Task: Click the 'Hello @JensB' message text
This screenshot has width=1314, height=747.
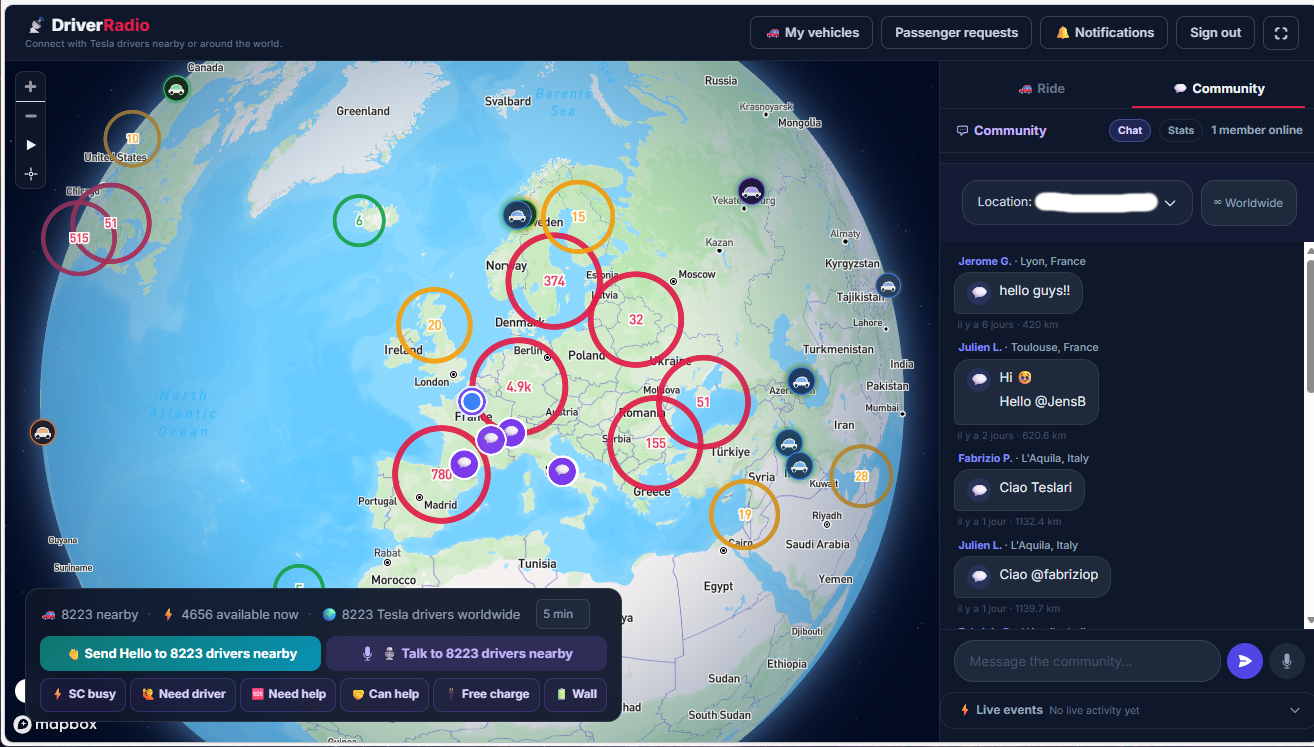Action: coord(1042,402)
